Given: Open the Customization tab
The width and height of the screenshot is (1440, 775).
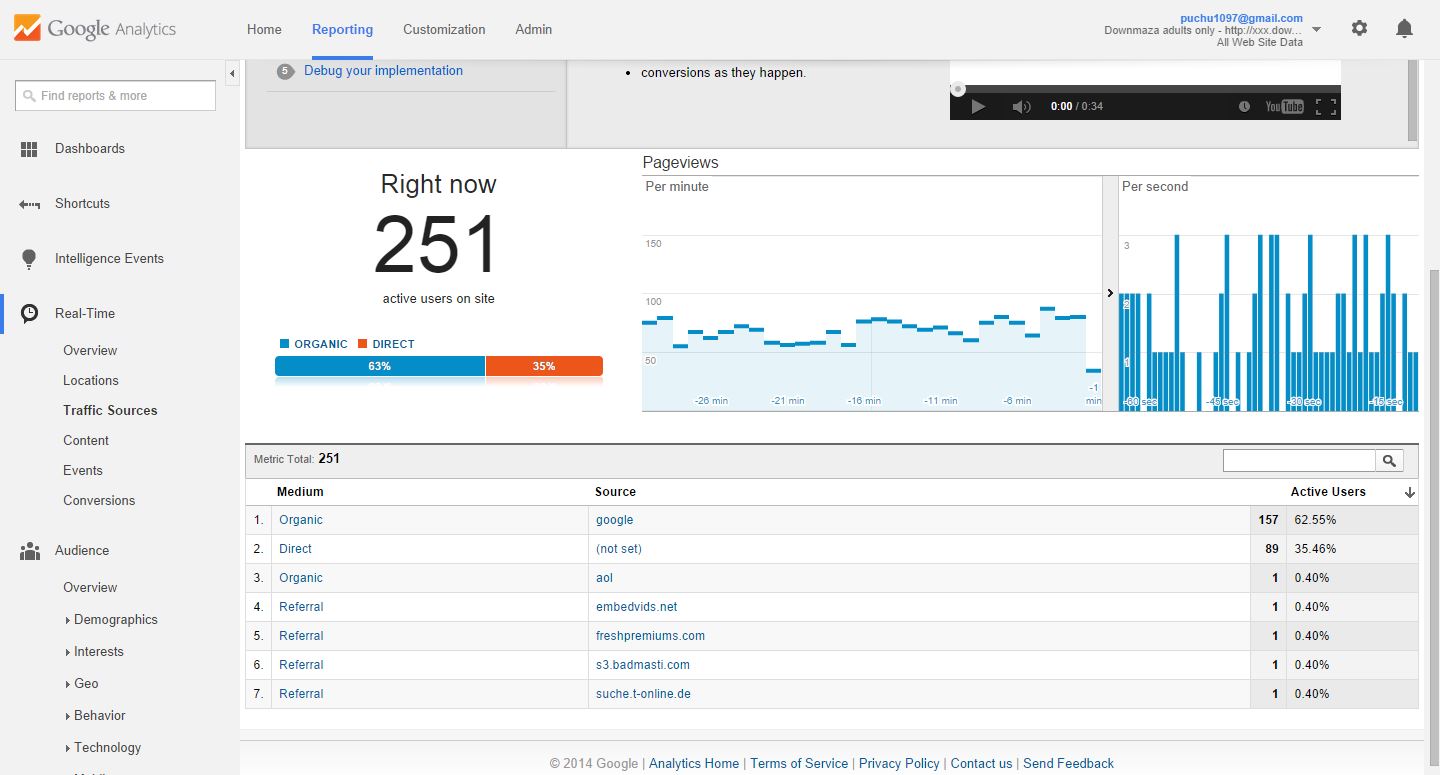Looking at the screenshot, I should (444, 29).
